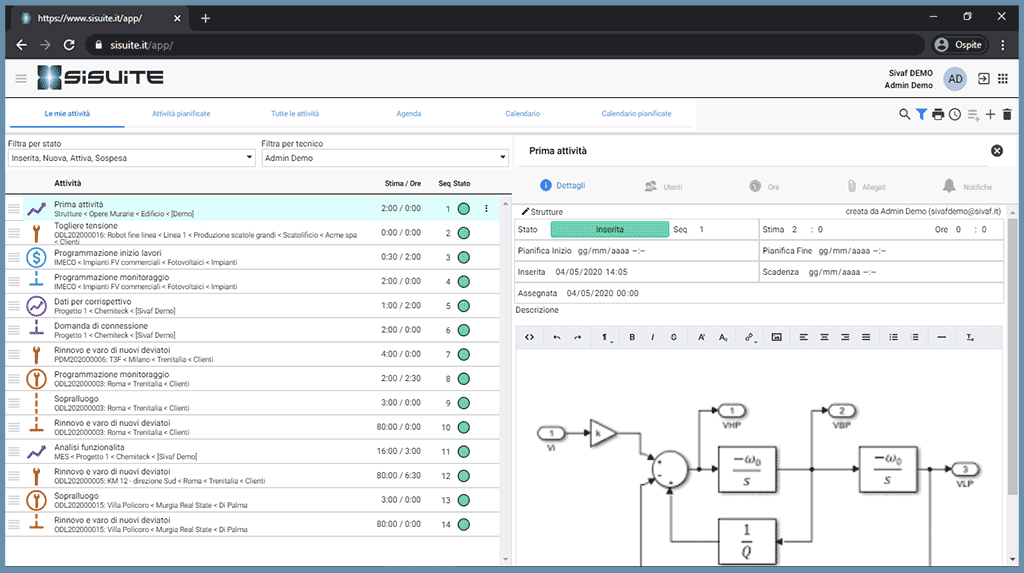Open the three-dot menu on Prima attività row
Image resolution: width=1024 pixels, height=573 pixels.
(x=486, y=208)
